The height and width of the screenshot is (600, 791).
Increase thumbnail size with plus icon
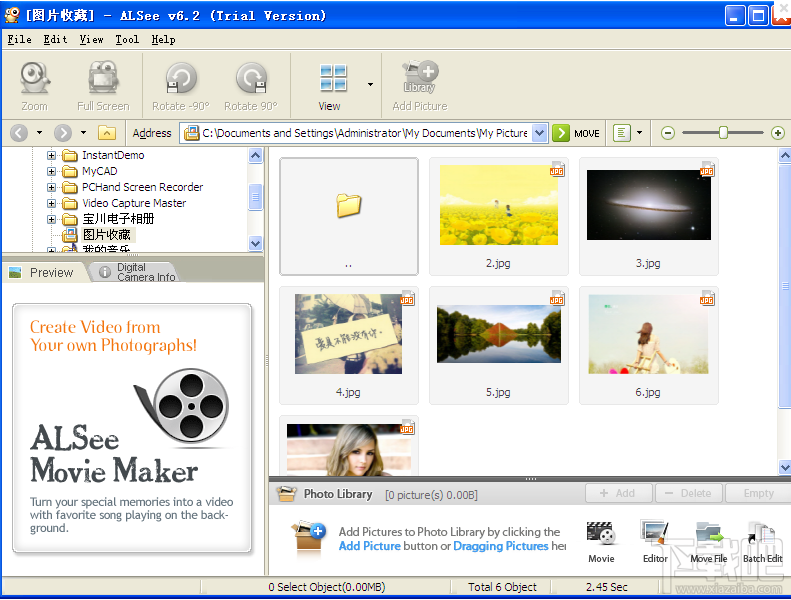coord(778,133)
